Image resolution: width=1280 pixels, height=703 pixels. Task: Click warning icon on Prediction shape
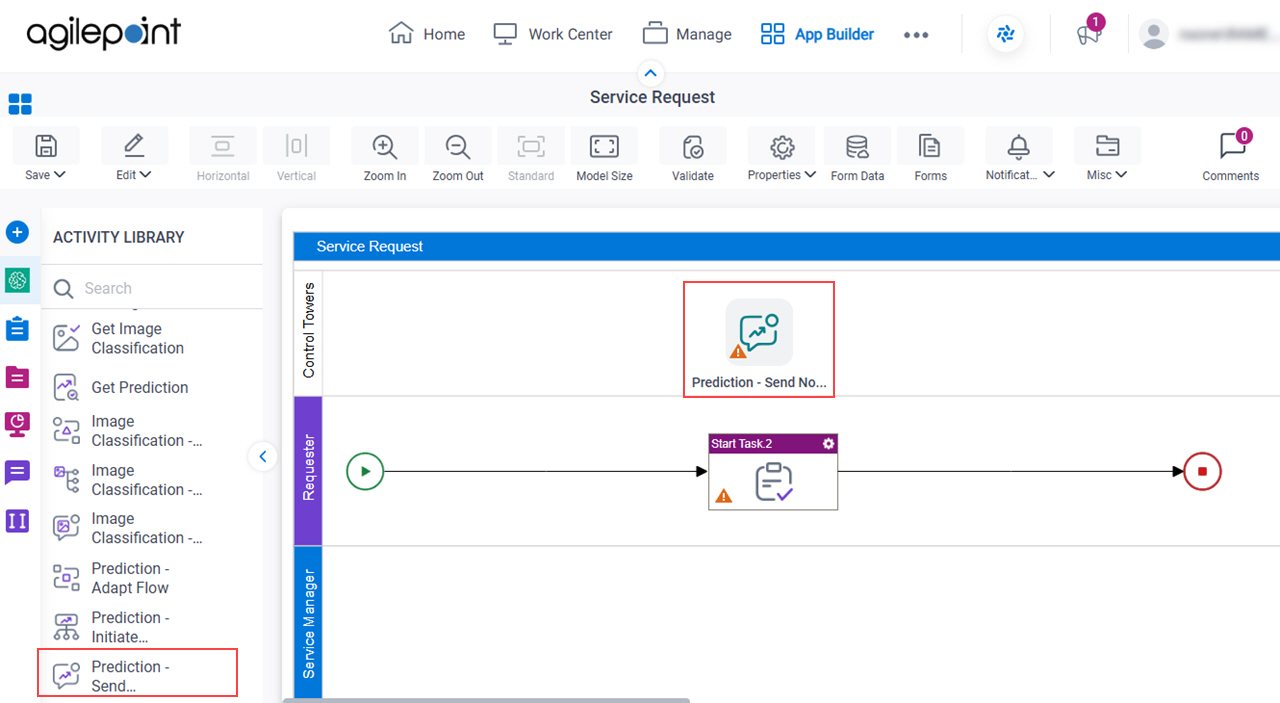[738, 351]
